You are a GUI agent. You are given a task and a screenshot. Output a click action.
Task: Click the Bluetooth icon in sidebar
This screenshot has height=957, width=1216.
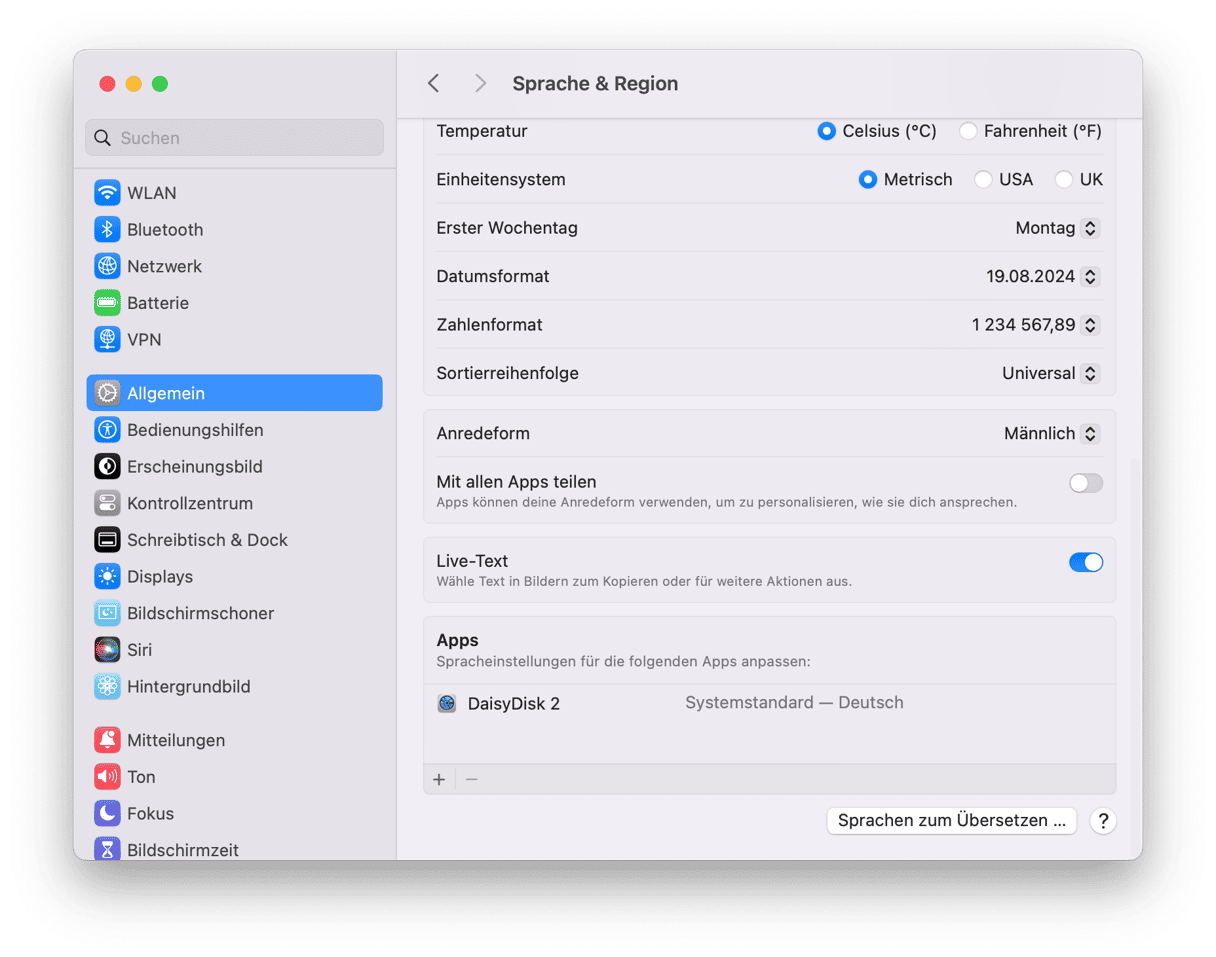pos(107,230)
